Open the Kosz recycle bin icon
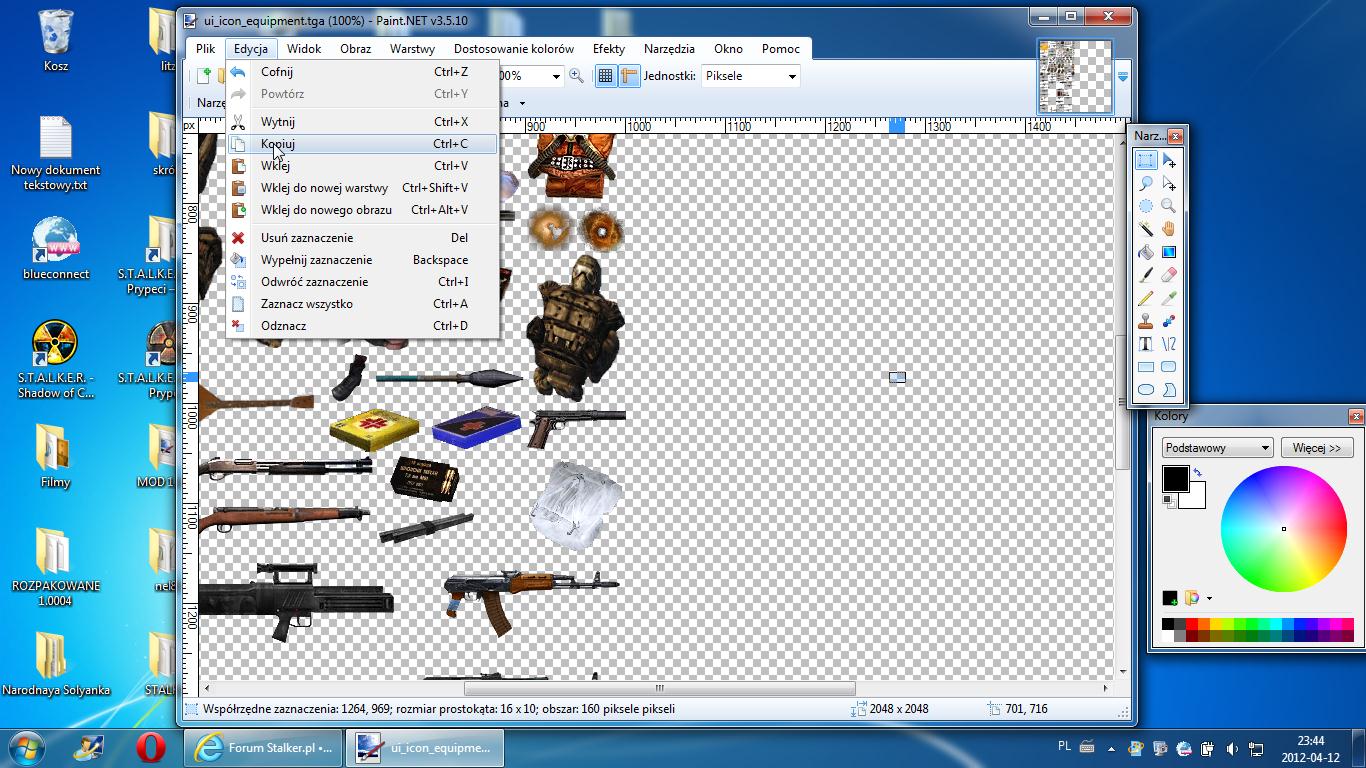The width and height of the screenshot is (1366, 768). pyautogui.click(x=56, y=41)
